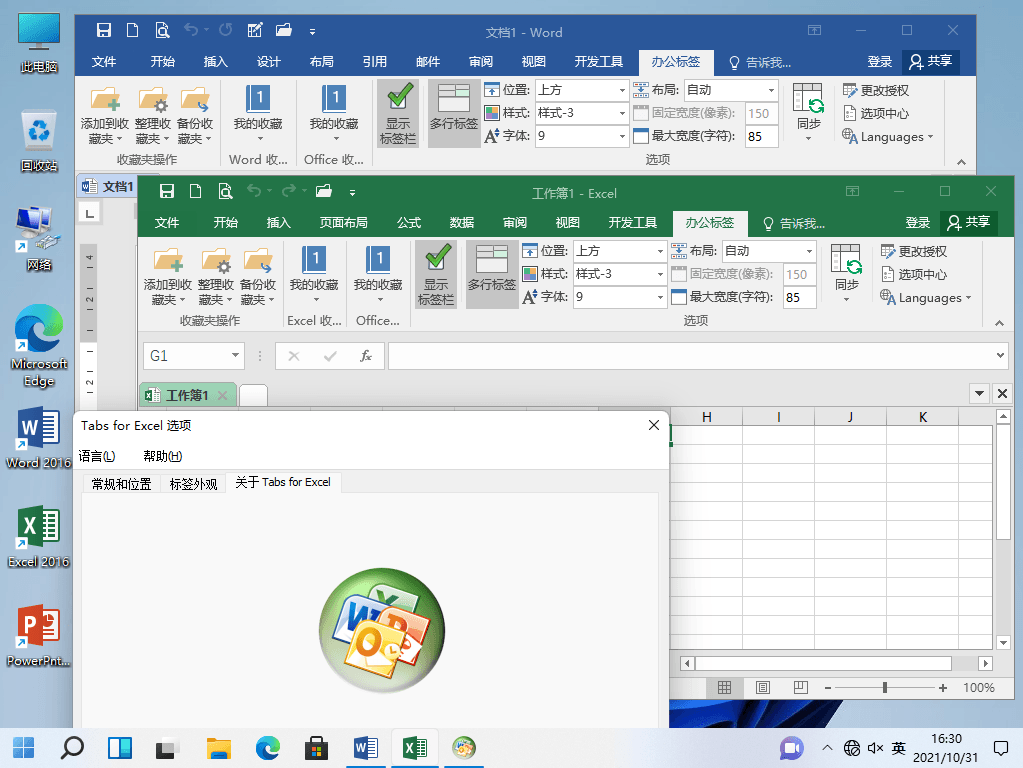Expand 位置 dropdown in Excel ribbon

point(660,251)
